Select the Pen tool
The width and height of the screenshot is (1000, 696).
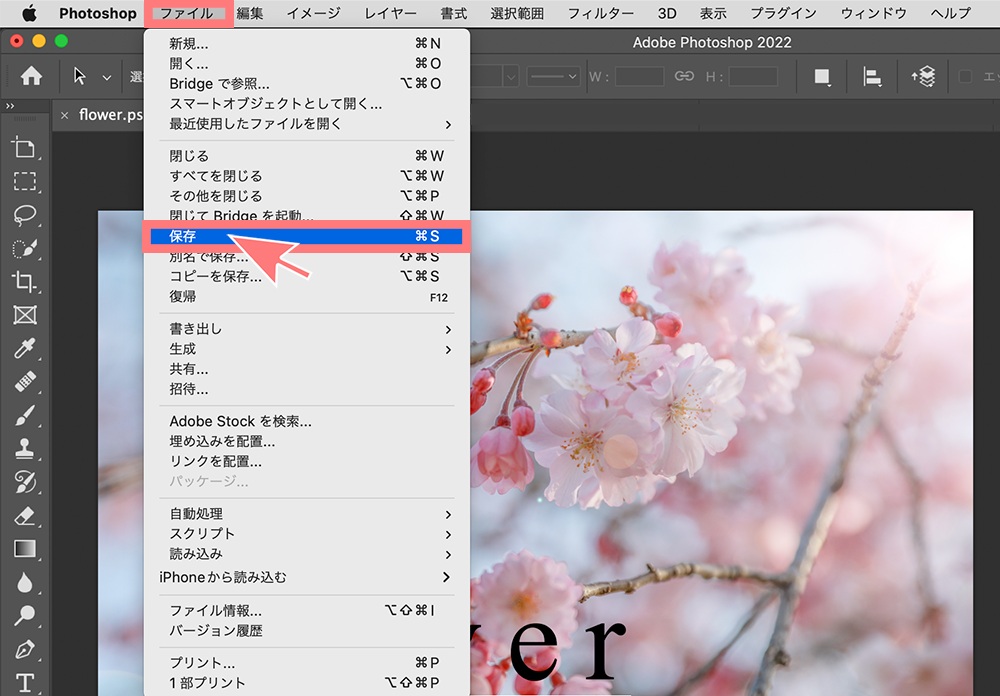[x=24, y=649]
